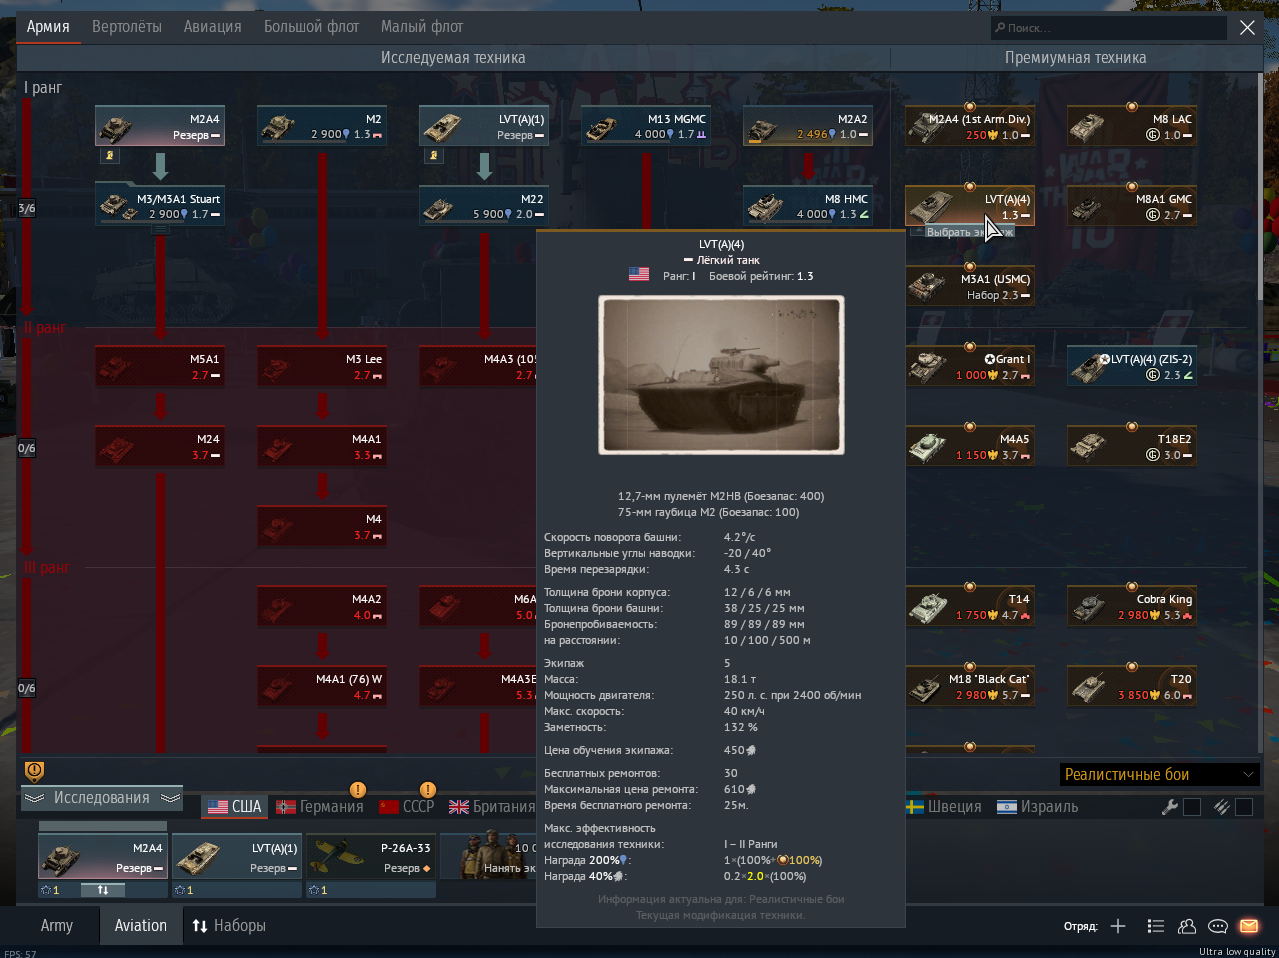Collapse the Исследования panel
Image resolution: width=1279 pixels, height=958 pixels.
102,798
